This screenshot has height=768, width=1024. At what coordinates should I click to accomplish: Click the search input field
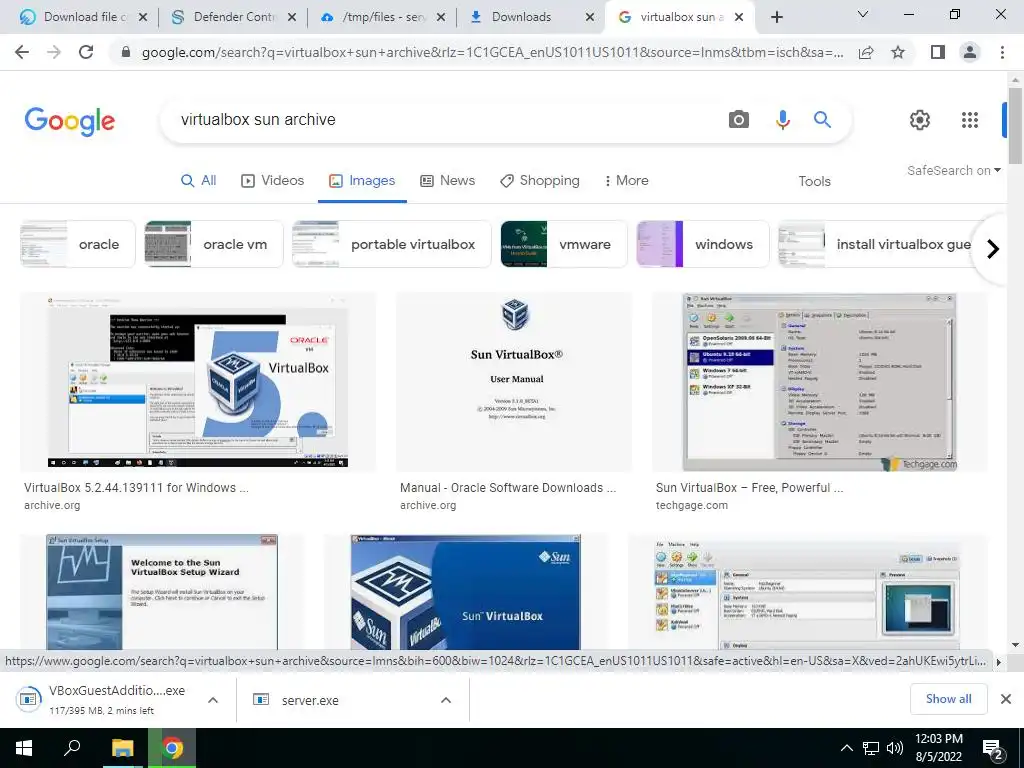[444, 120]
